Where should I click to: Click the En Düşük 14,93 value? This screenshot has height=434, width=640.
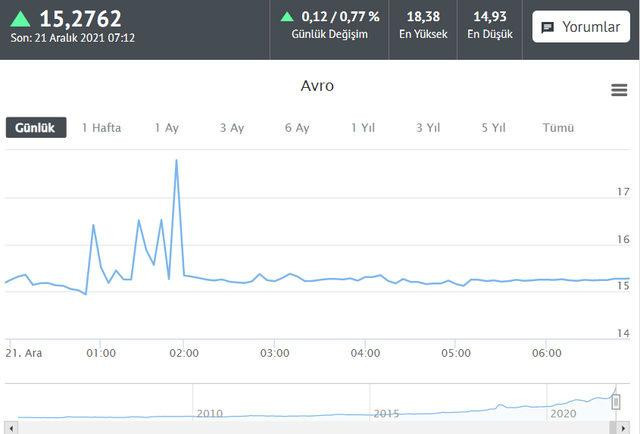[x=490, y=17]
